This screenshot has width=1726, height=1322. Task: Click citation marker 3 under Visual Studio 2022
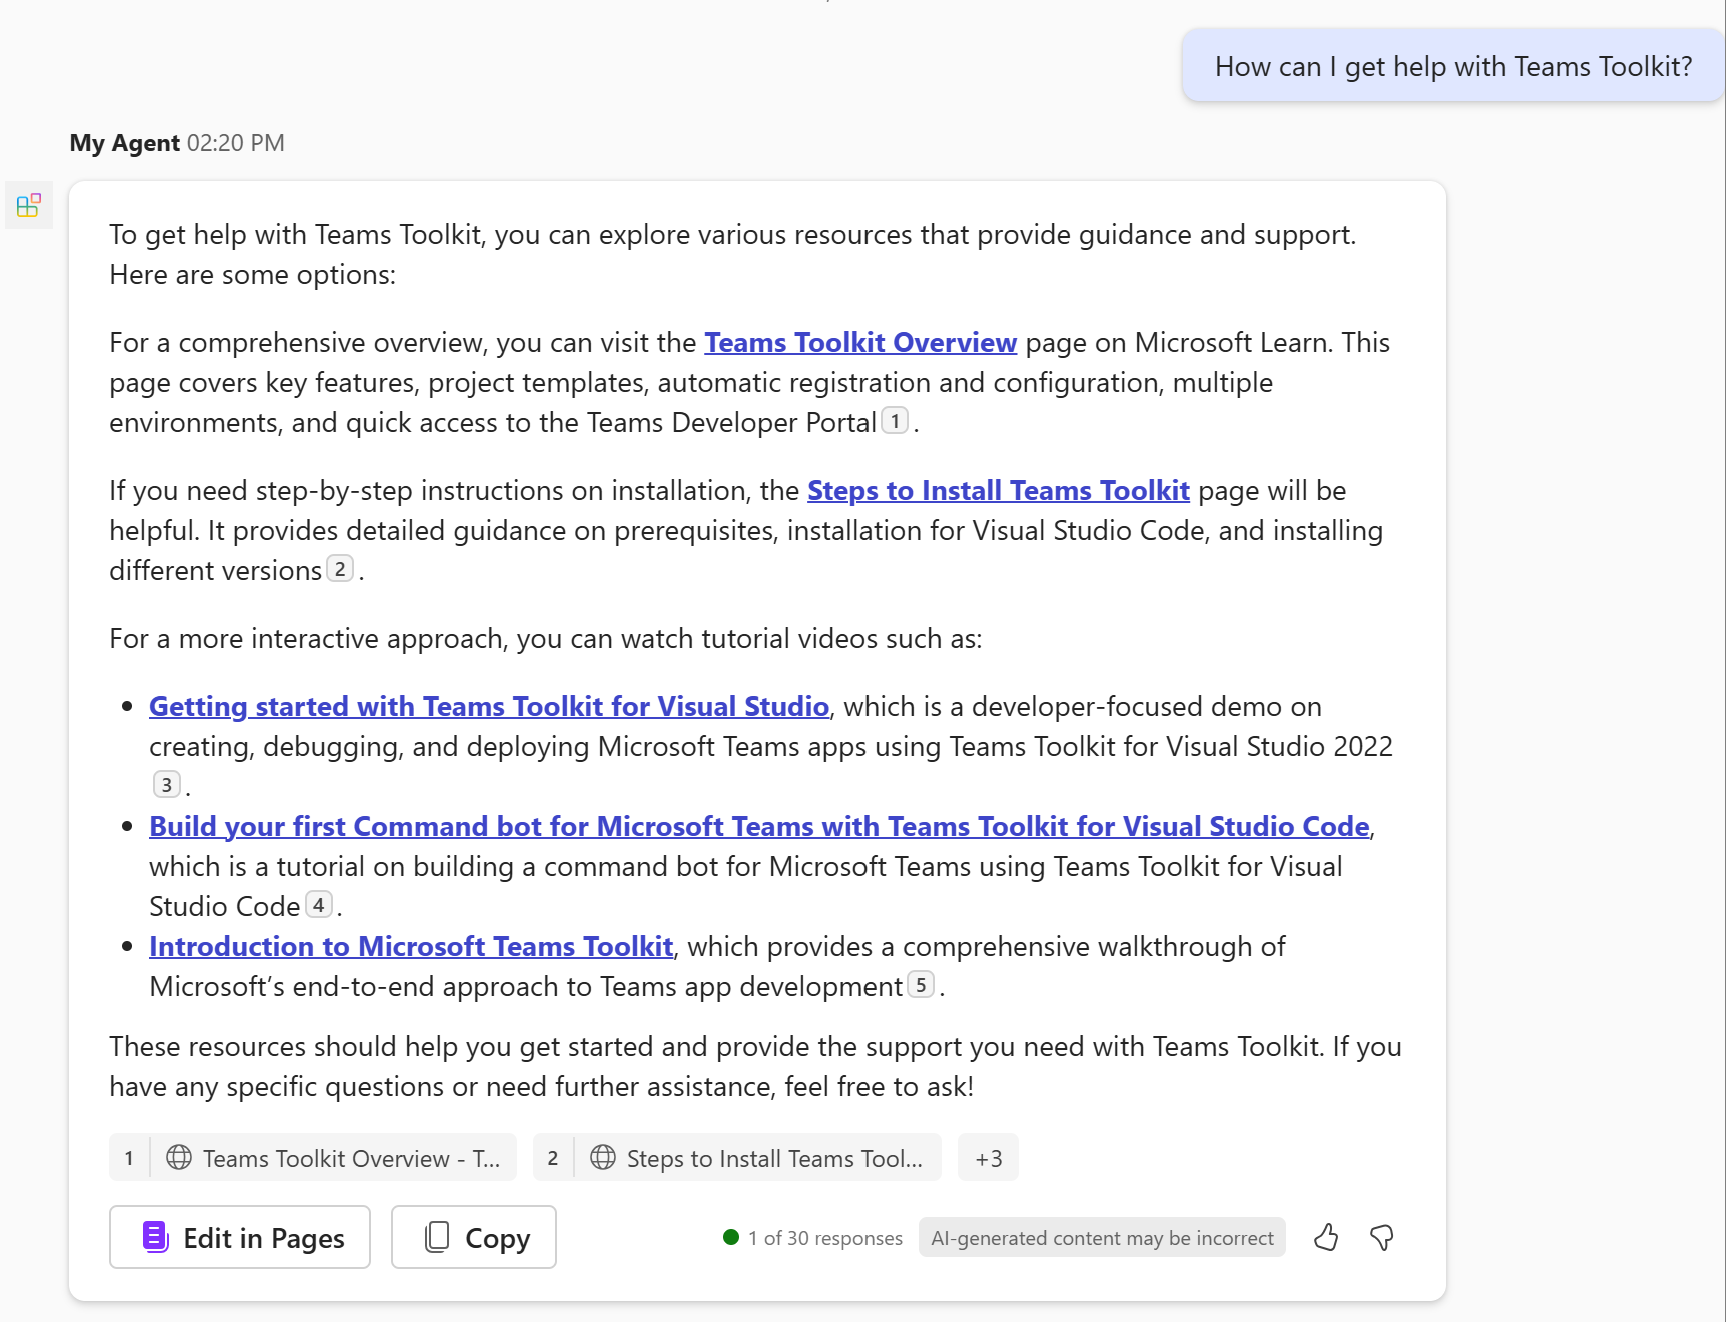tap(167, 785)
